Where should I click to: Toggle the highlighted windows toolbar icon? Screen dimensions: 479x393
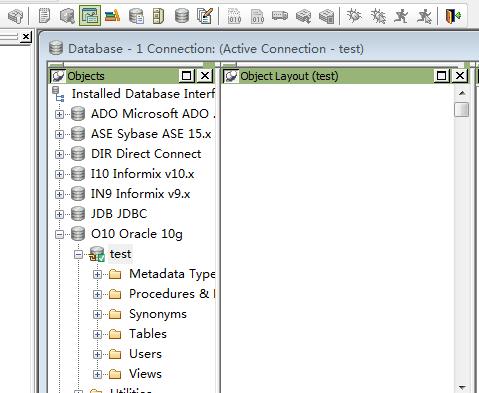90,16
